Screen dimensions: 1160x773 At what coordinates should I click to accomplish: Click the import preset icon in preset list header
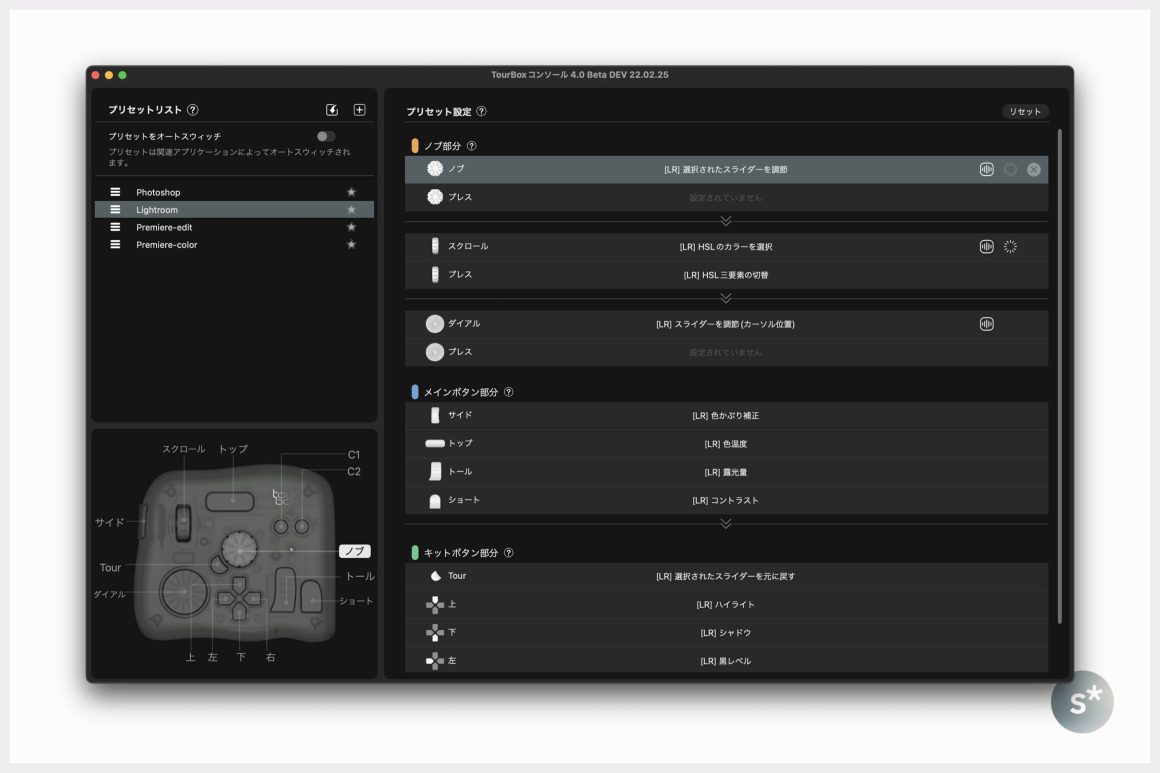(332, 110)
